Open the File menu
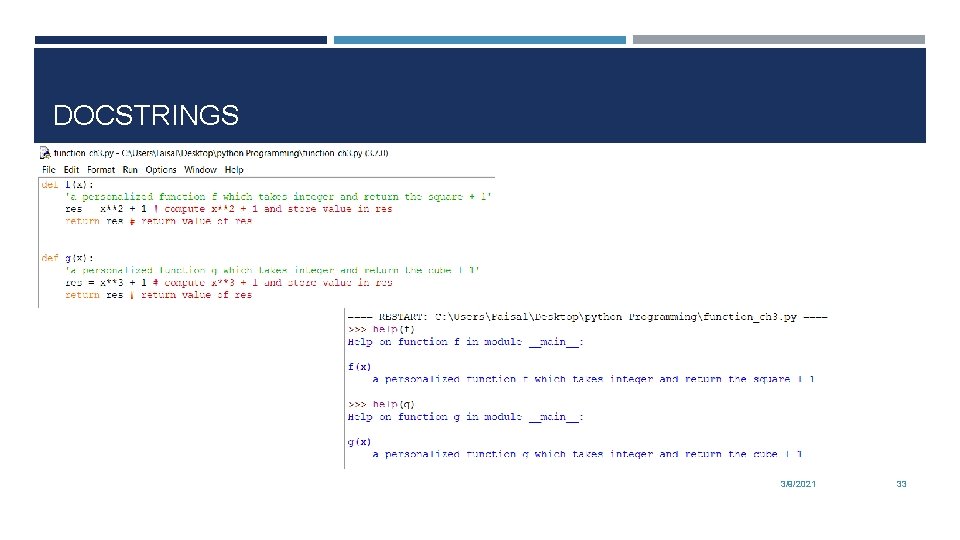The height and width of the screenshot is (540, 960). click(x=48, y=170)
